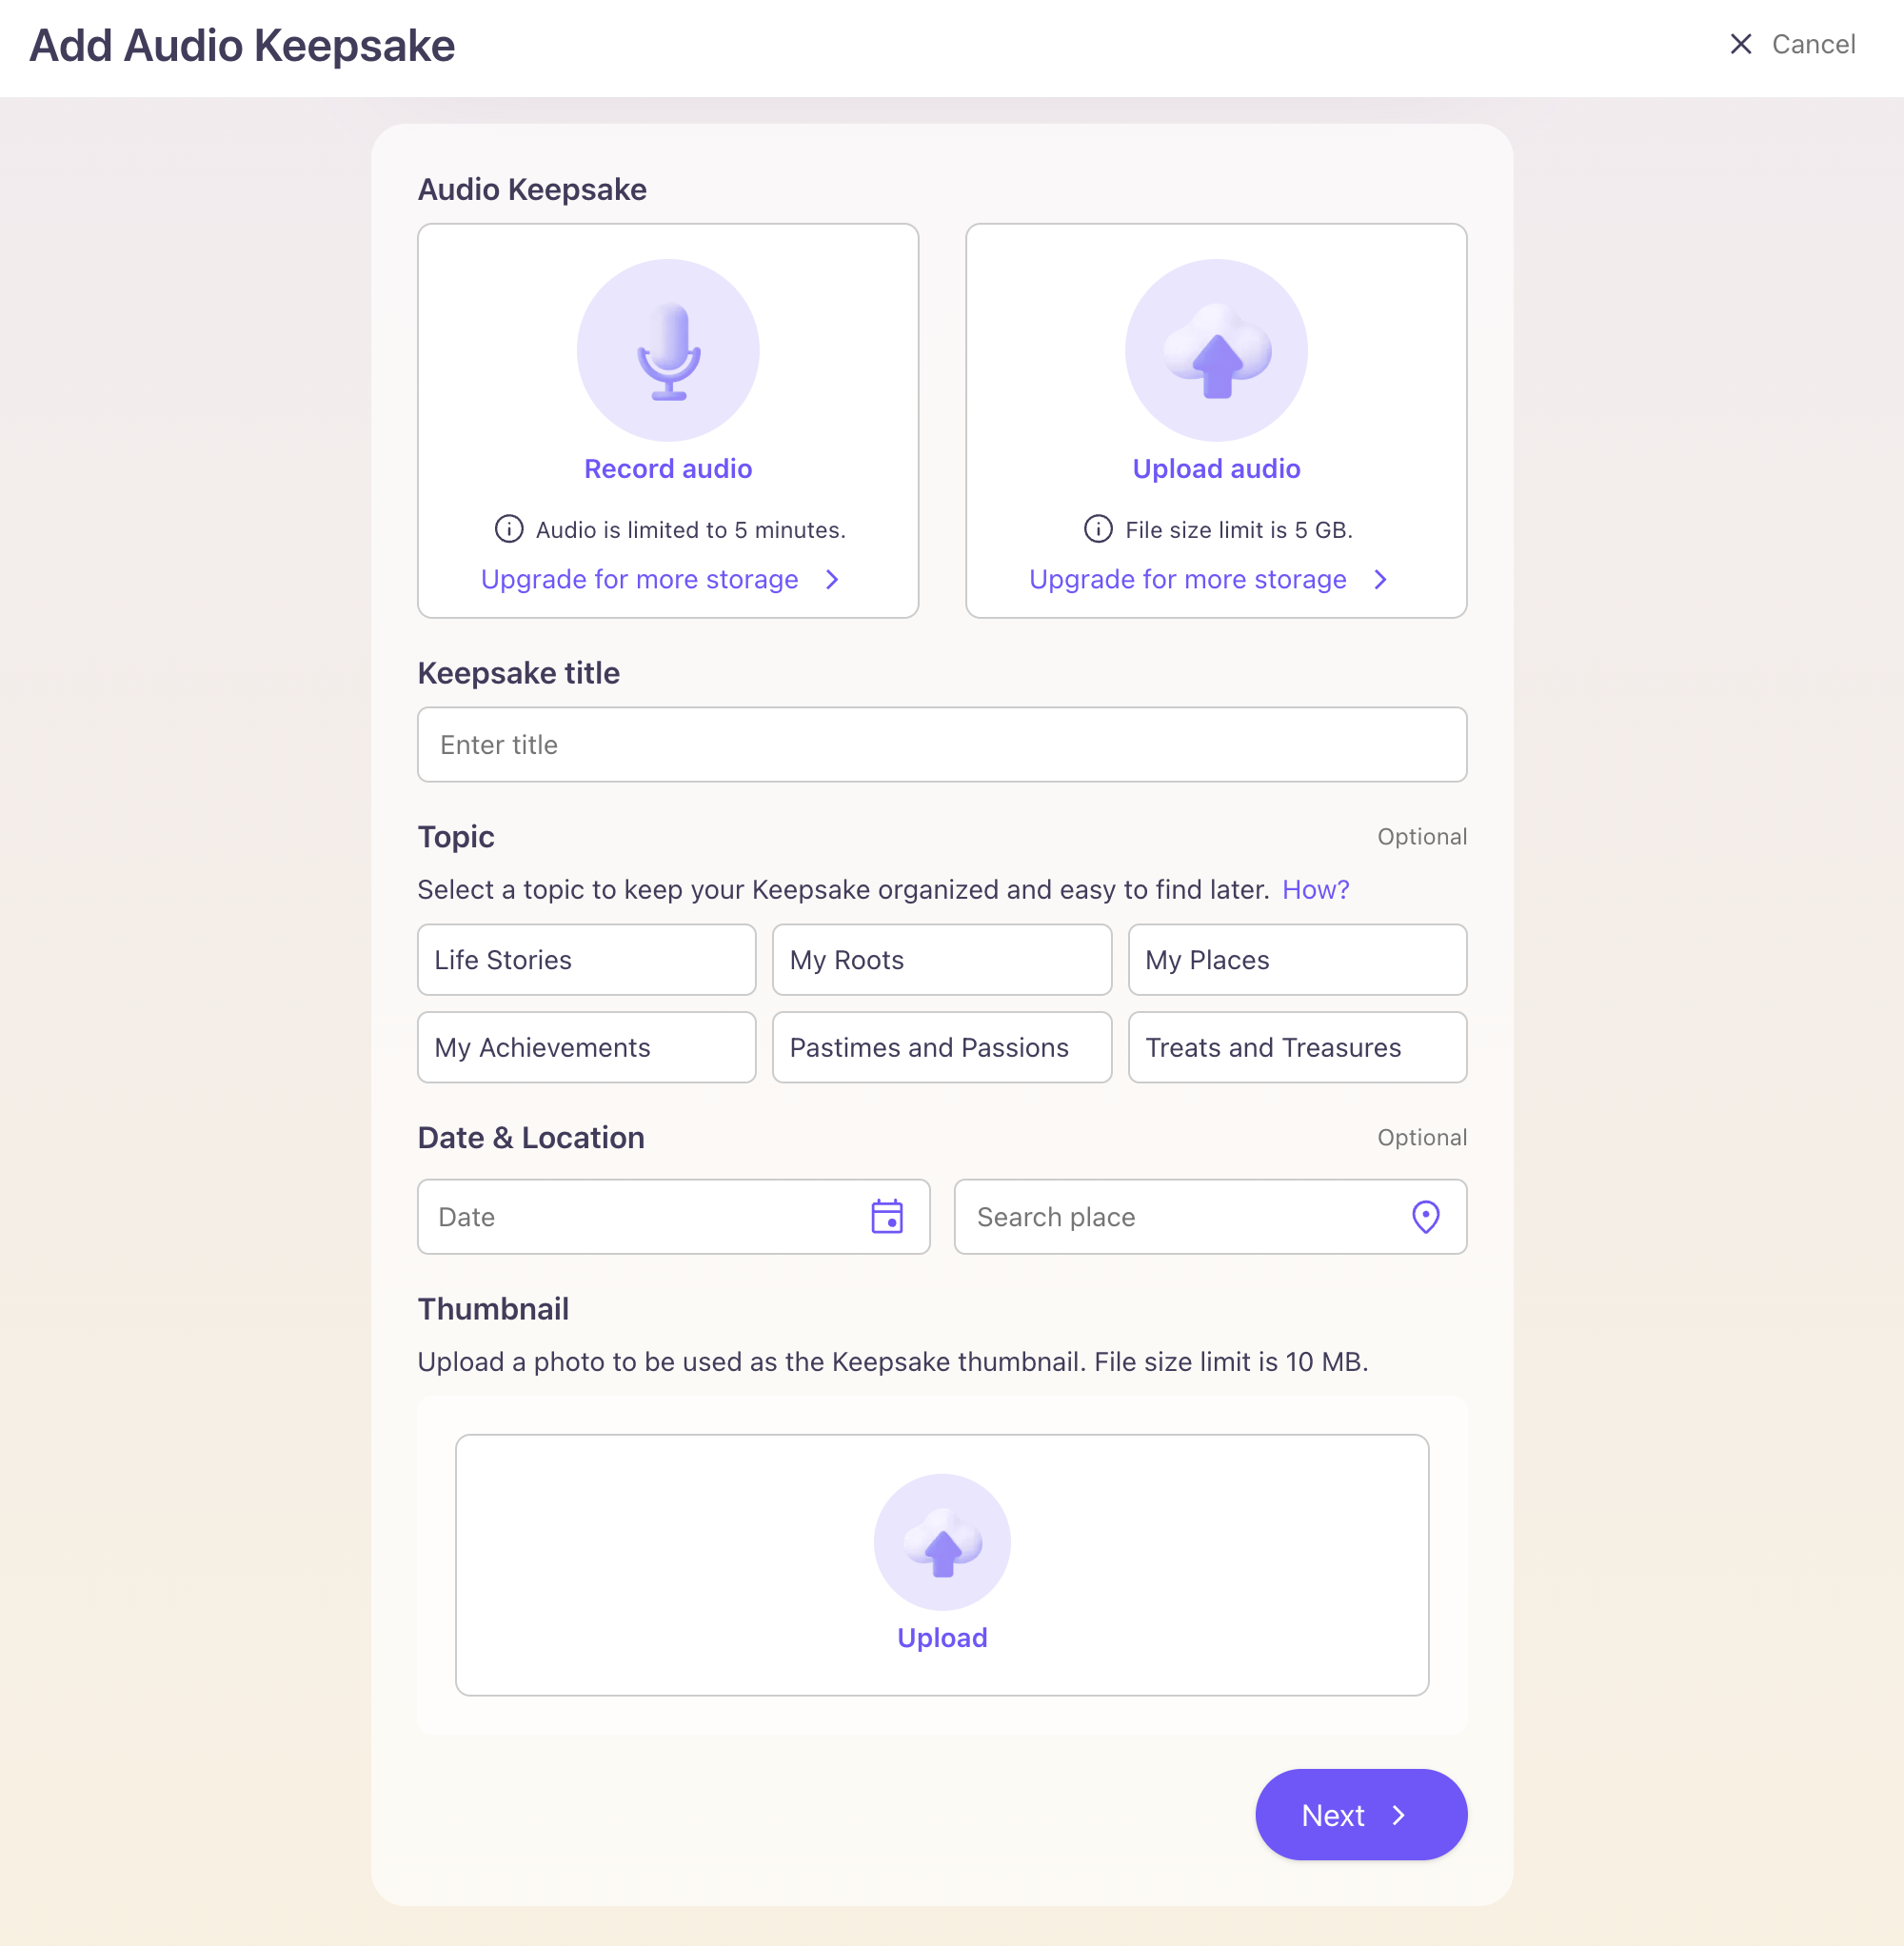
Task: Click the microphone Record audio icon
Action: coord(668,351)
